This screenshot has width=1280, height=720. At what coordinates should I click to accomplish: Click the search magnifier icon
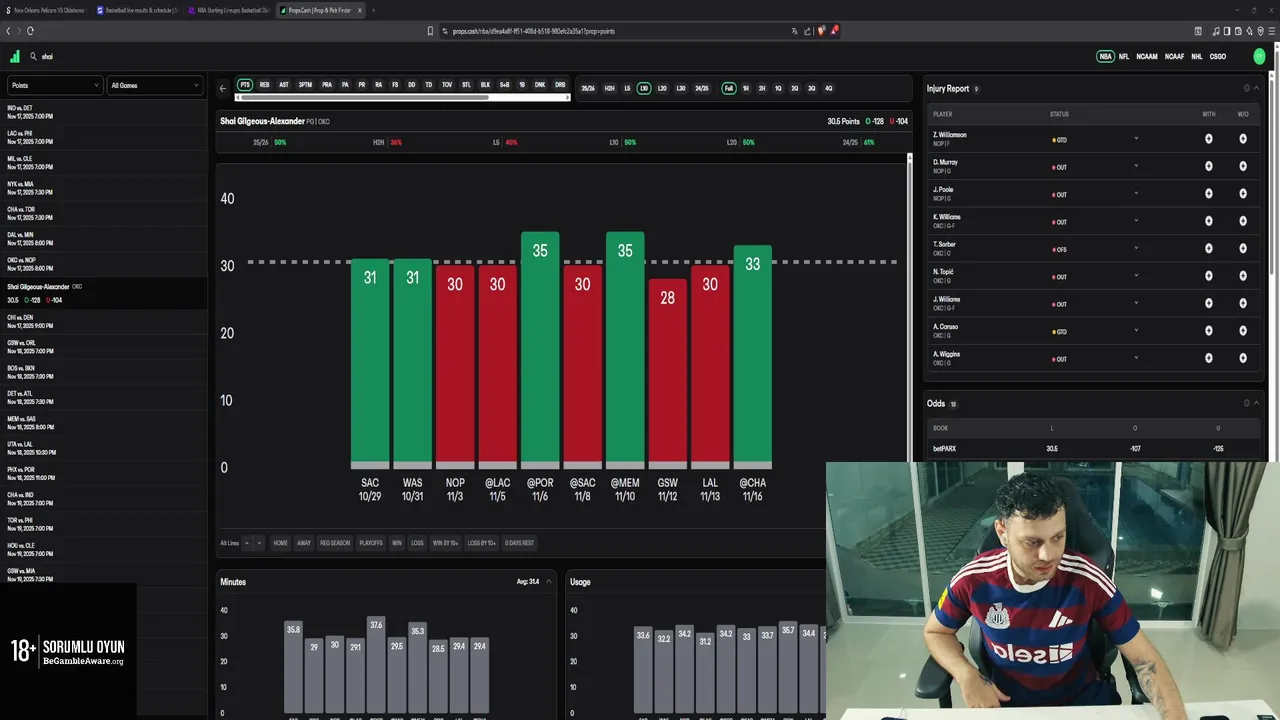[x=33, y=57]
